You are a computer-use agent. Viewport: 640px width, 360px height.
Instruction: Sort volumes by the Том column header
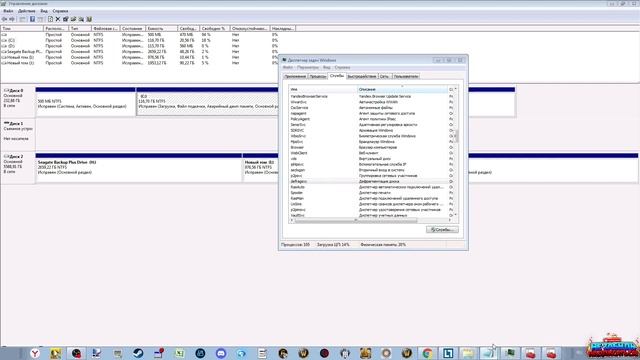22,29
